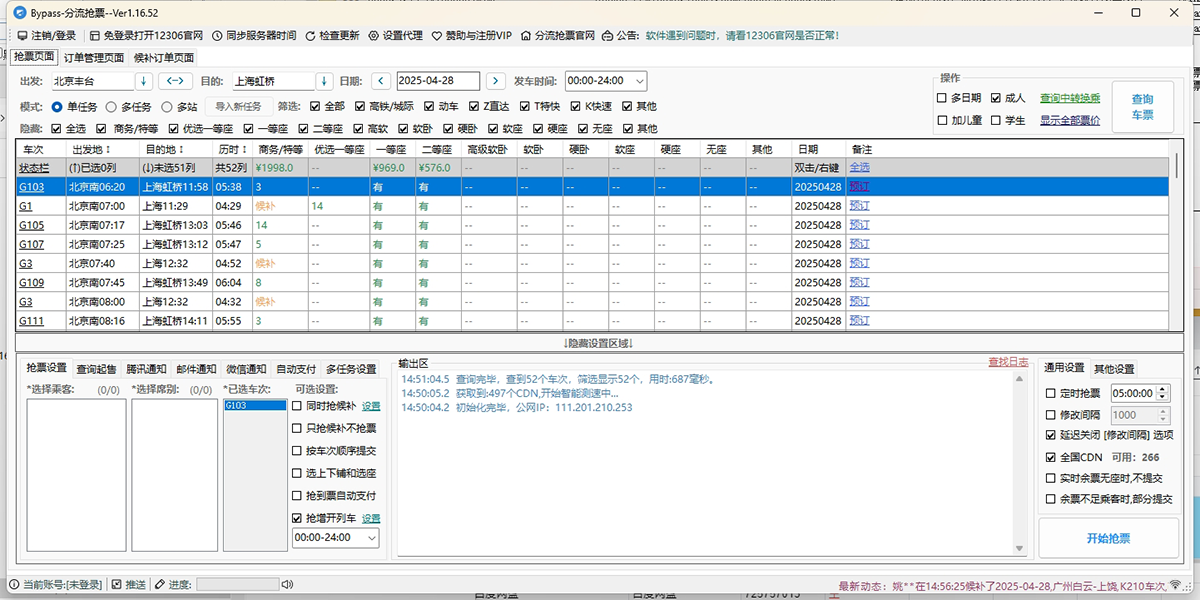This screenshot has height=600, width=1200.
Task: Click the 查询中转换乘 link
Action: [1069, 98]
